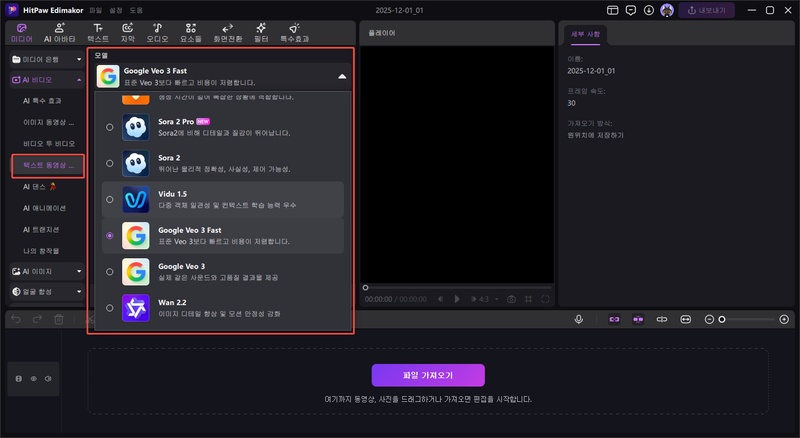Open 나의 창작물 in sidebar
The image size is (800, 438).
pos(41,251)
